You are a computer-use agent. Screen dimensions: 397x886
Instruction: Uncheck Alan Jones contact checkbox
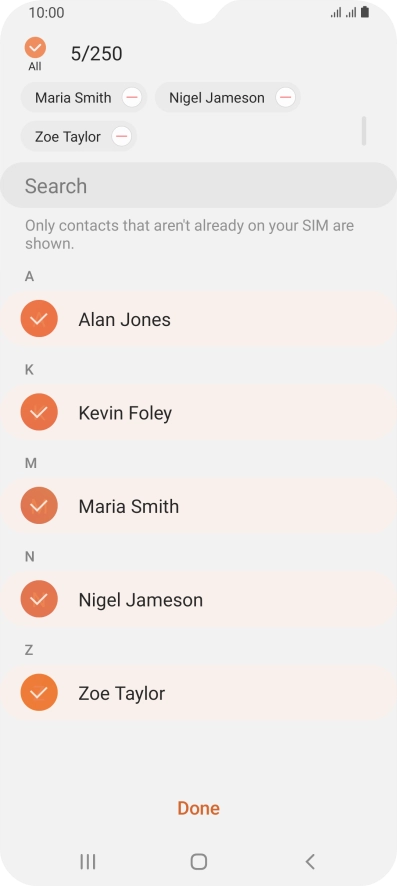coord(39,319)
